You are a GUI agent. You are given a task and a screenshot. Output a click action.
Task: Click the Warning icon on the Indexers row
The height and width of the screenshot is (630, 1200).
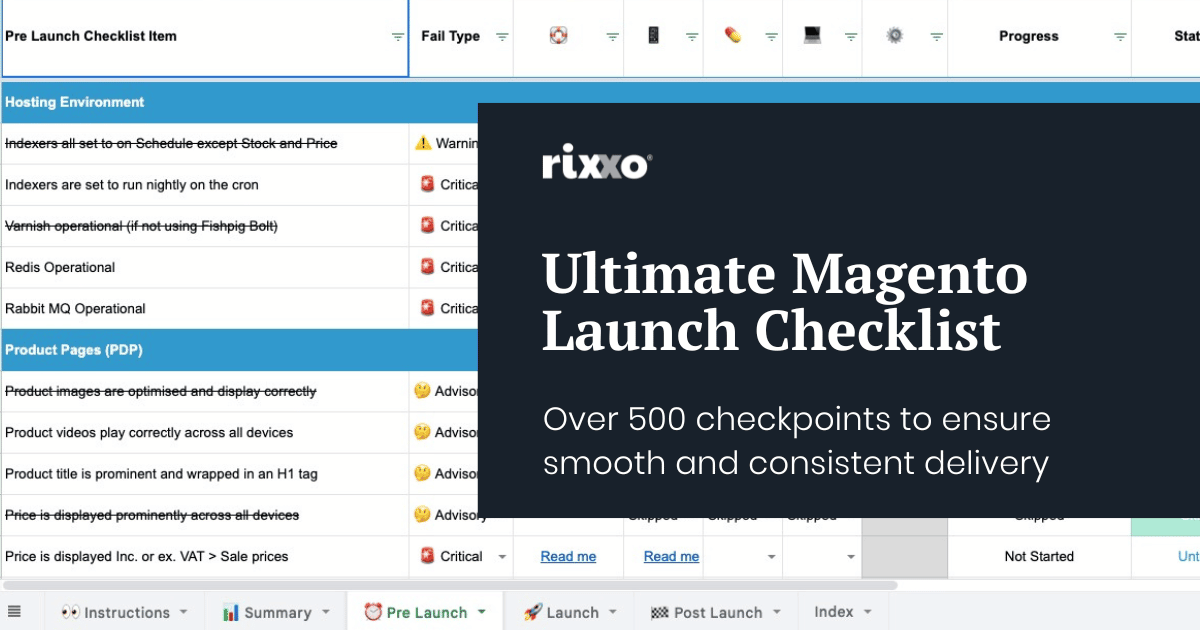click(x=424, y=143)
